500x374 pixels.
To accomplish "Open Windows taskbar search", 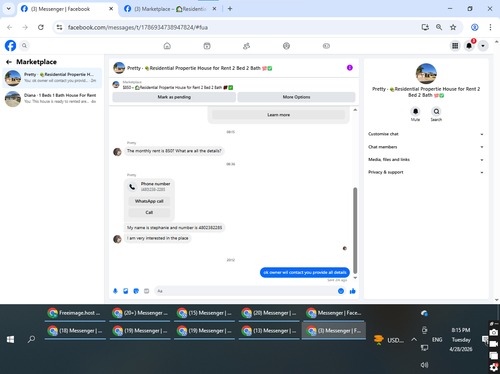I will click(31, 339).
